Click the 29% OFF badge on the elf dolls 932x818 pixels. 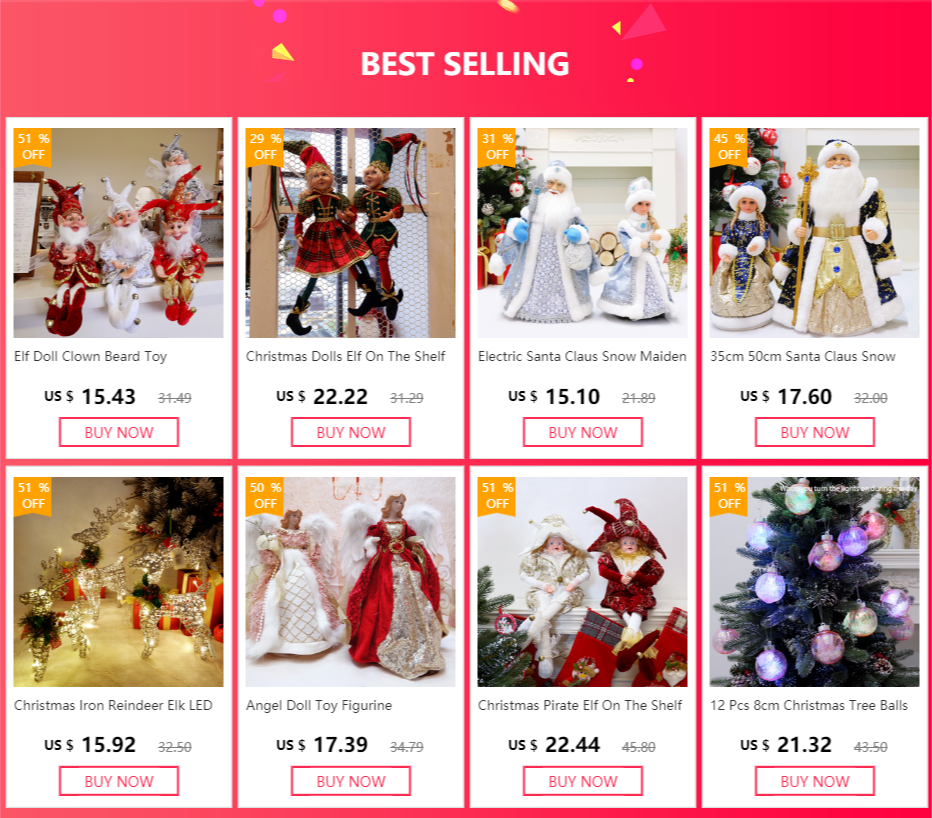click(x=265, y=147)
